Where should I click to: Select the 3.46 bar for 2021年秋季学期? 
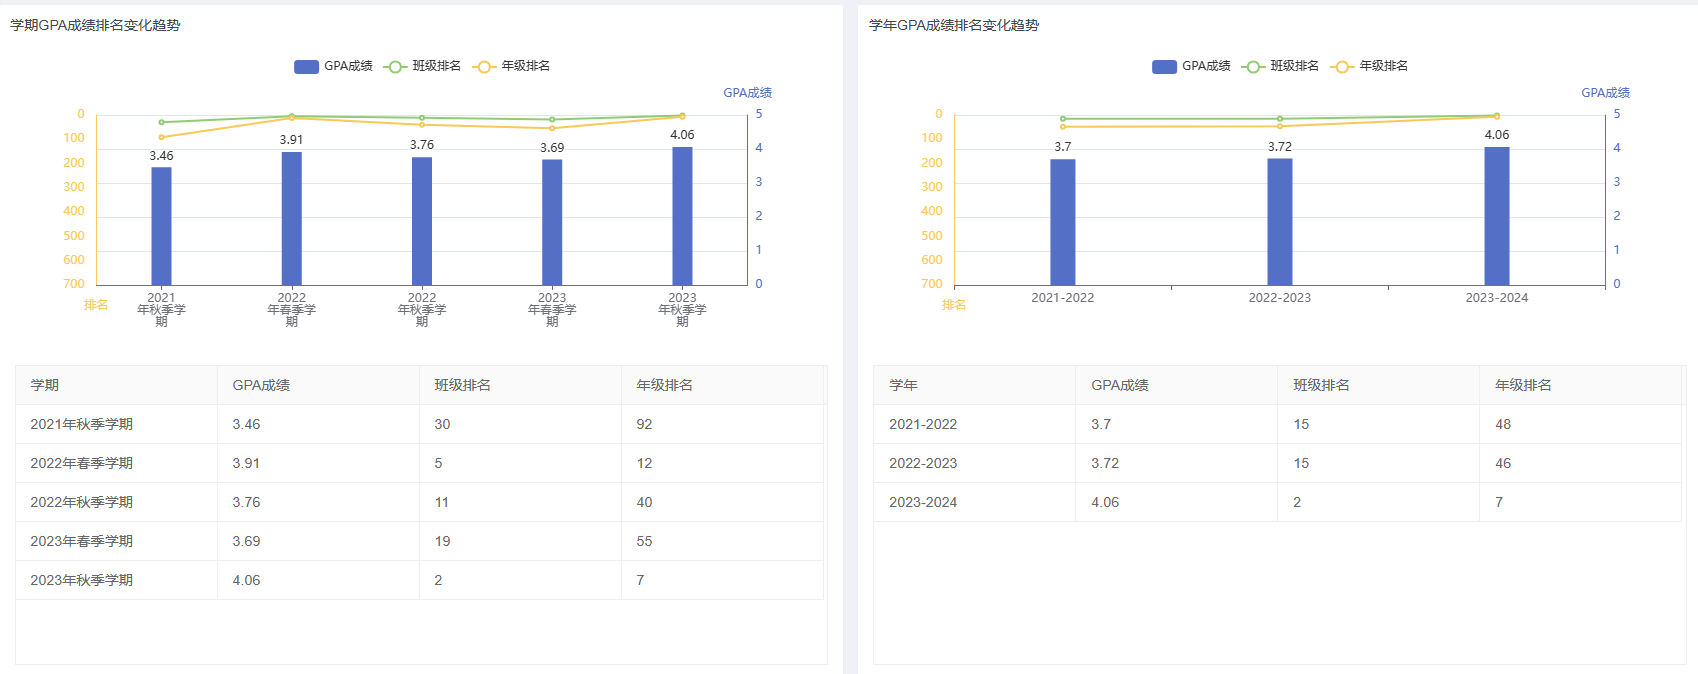pos(161,226)
